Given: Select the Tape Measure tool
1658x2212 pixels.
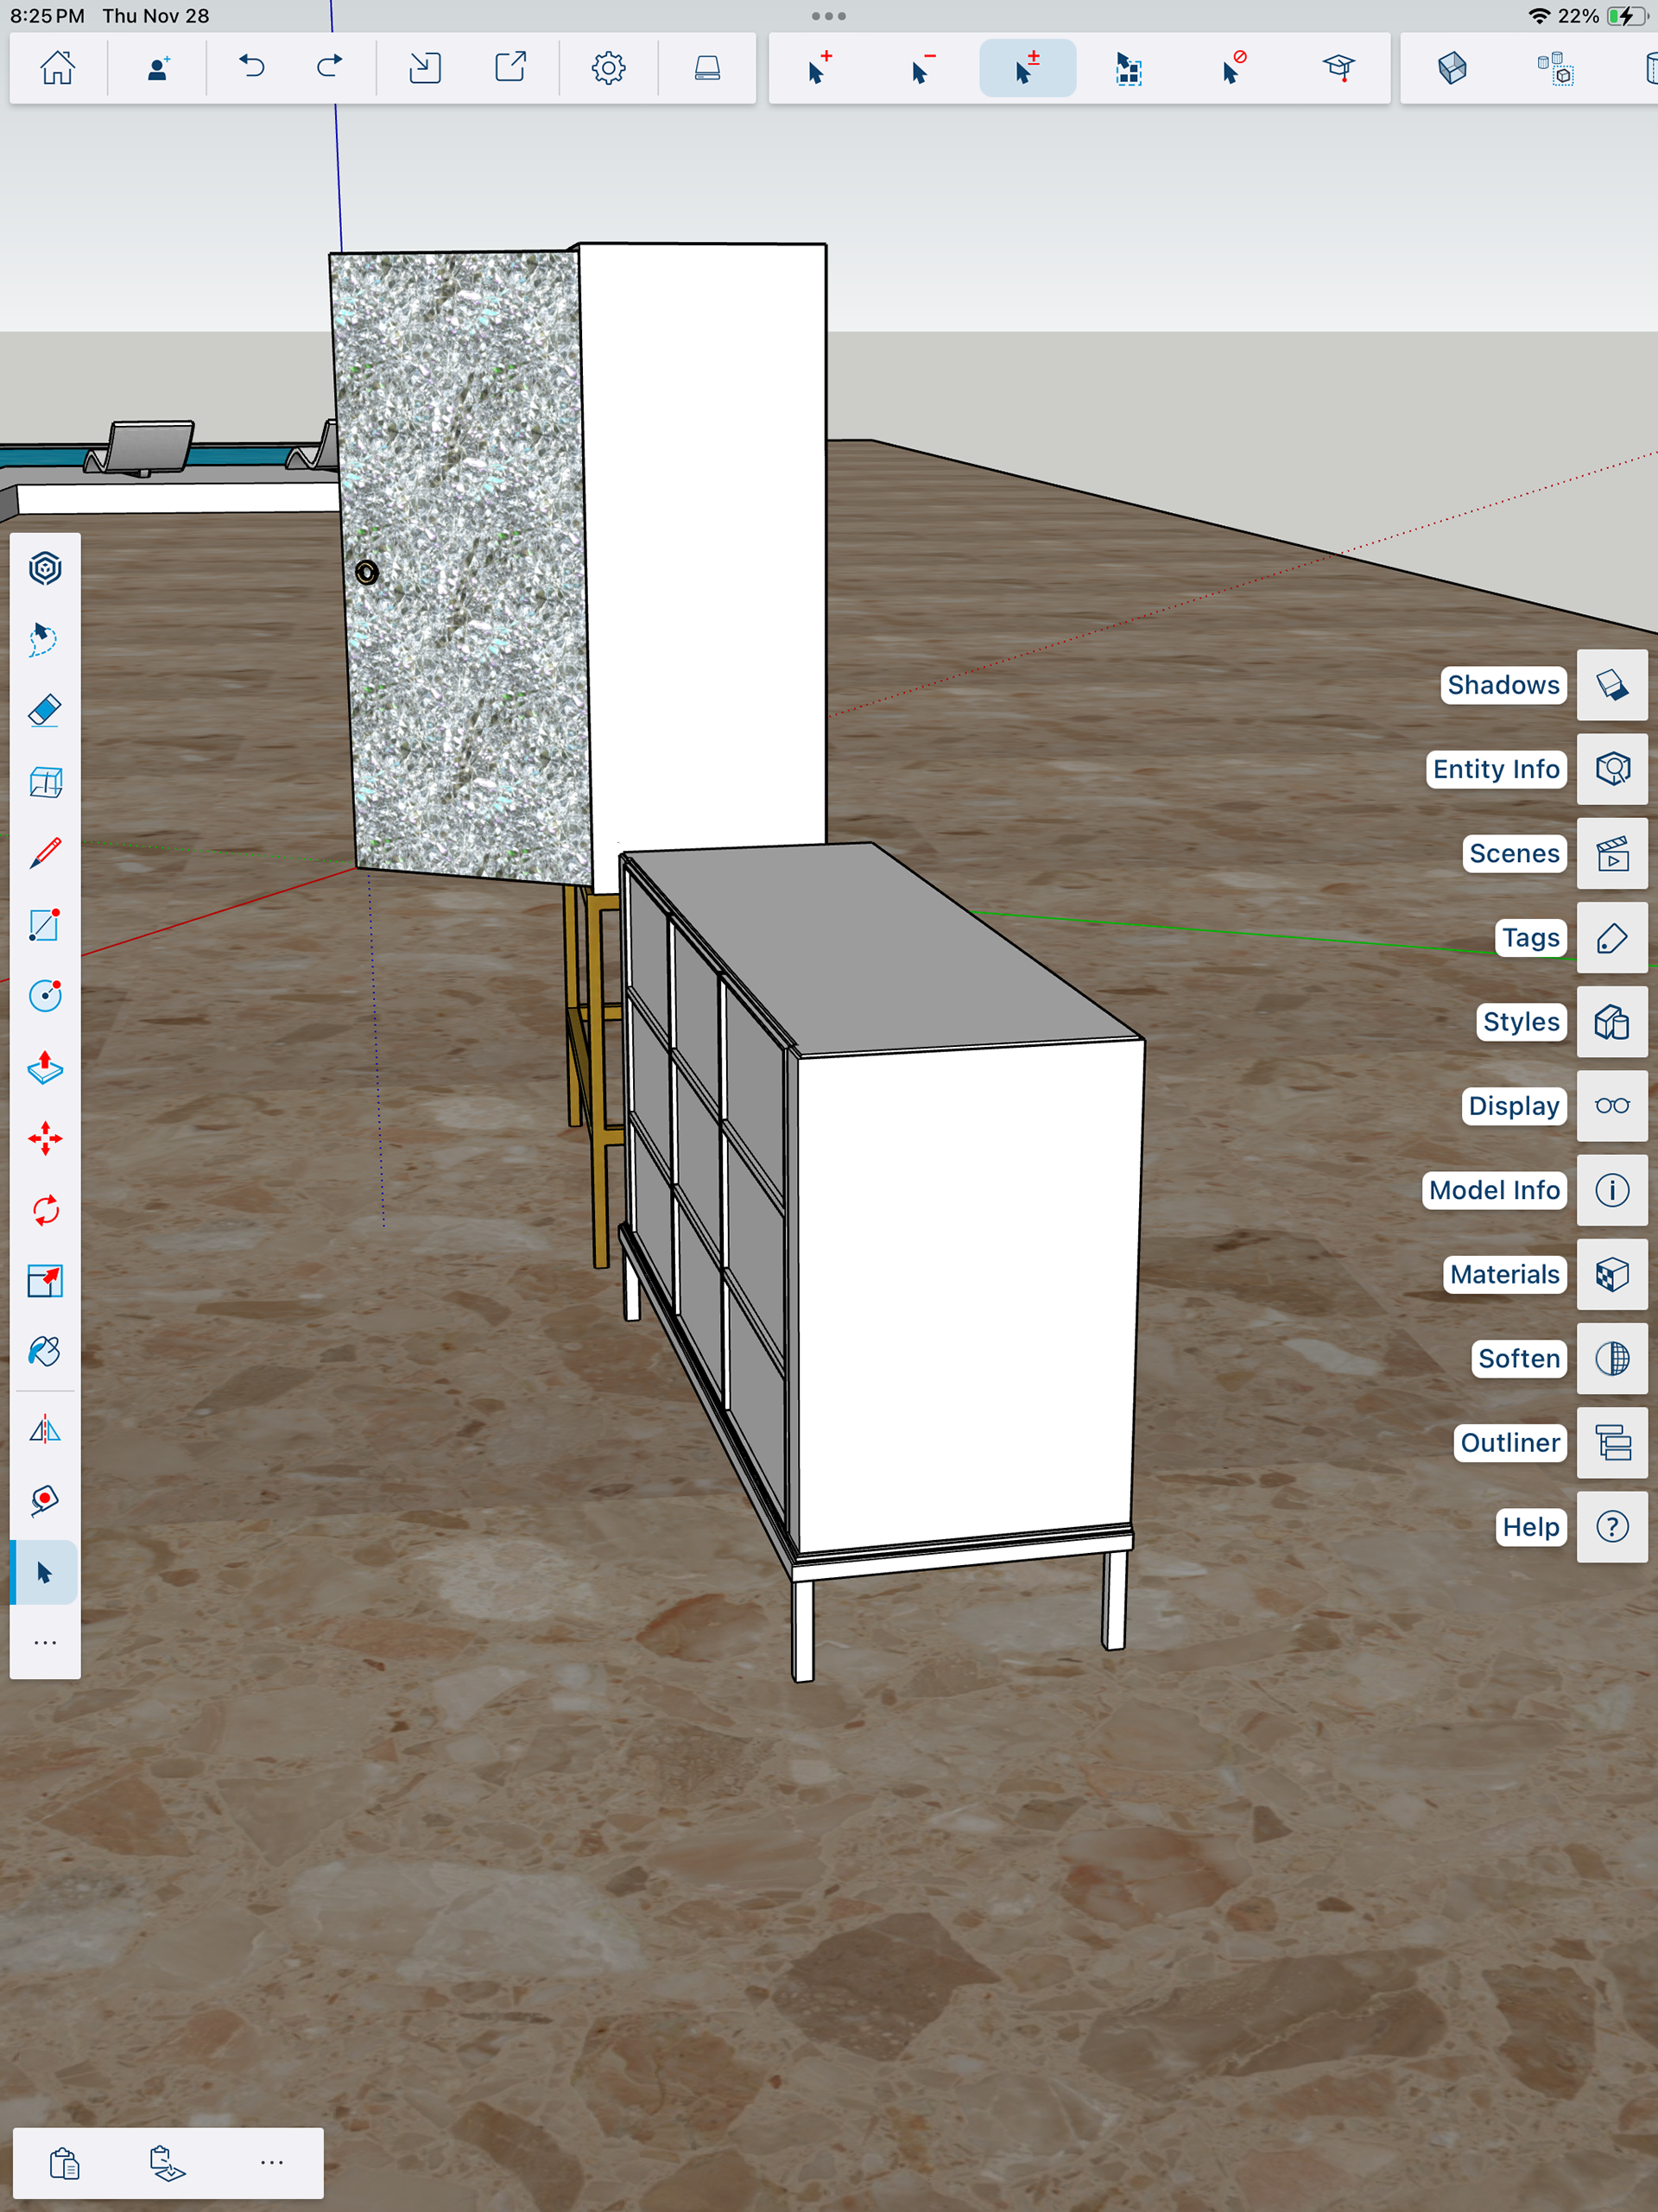Looking at the screenshot, I should (x=45, y=1500).
